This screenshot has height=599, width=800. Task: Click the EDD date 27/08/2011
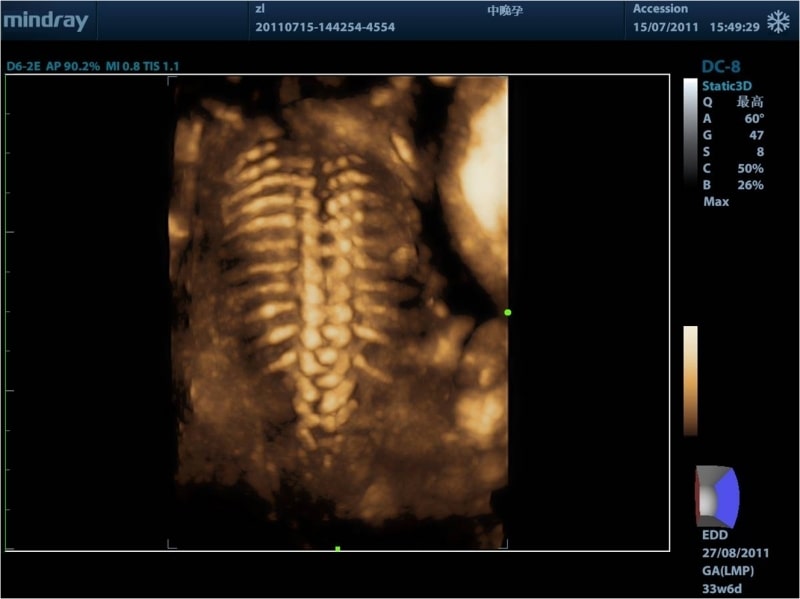click(x=735, y=553)
